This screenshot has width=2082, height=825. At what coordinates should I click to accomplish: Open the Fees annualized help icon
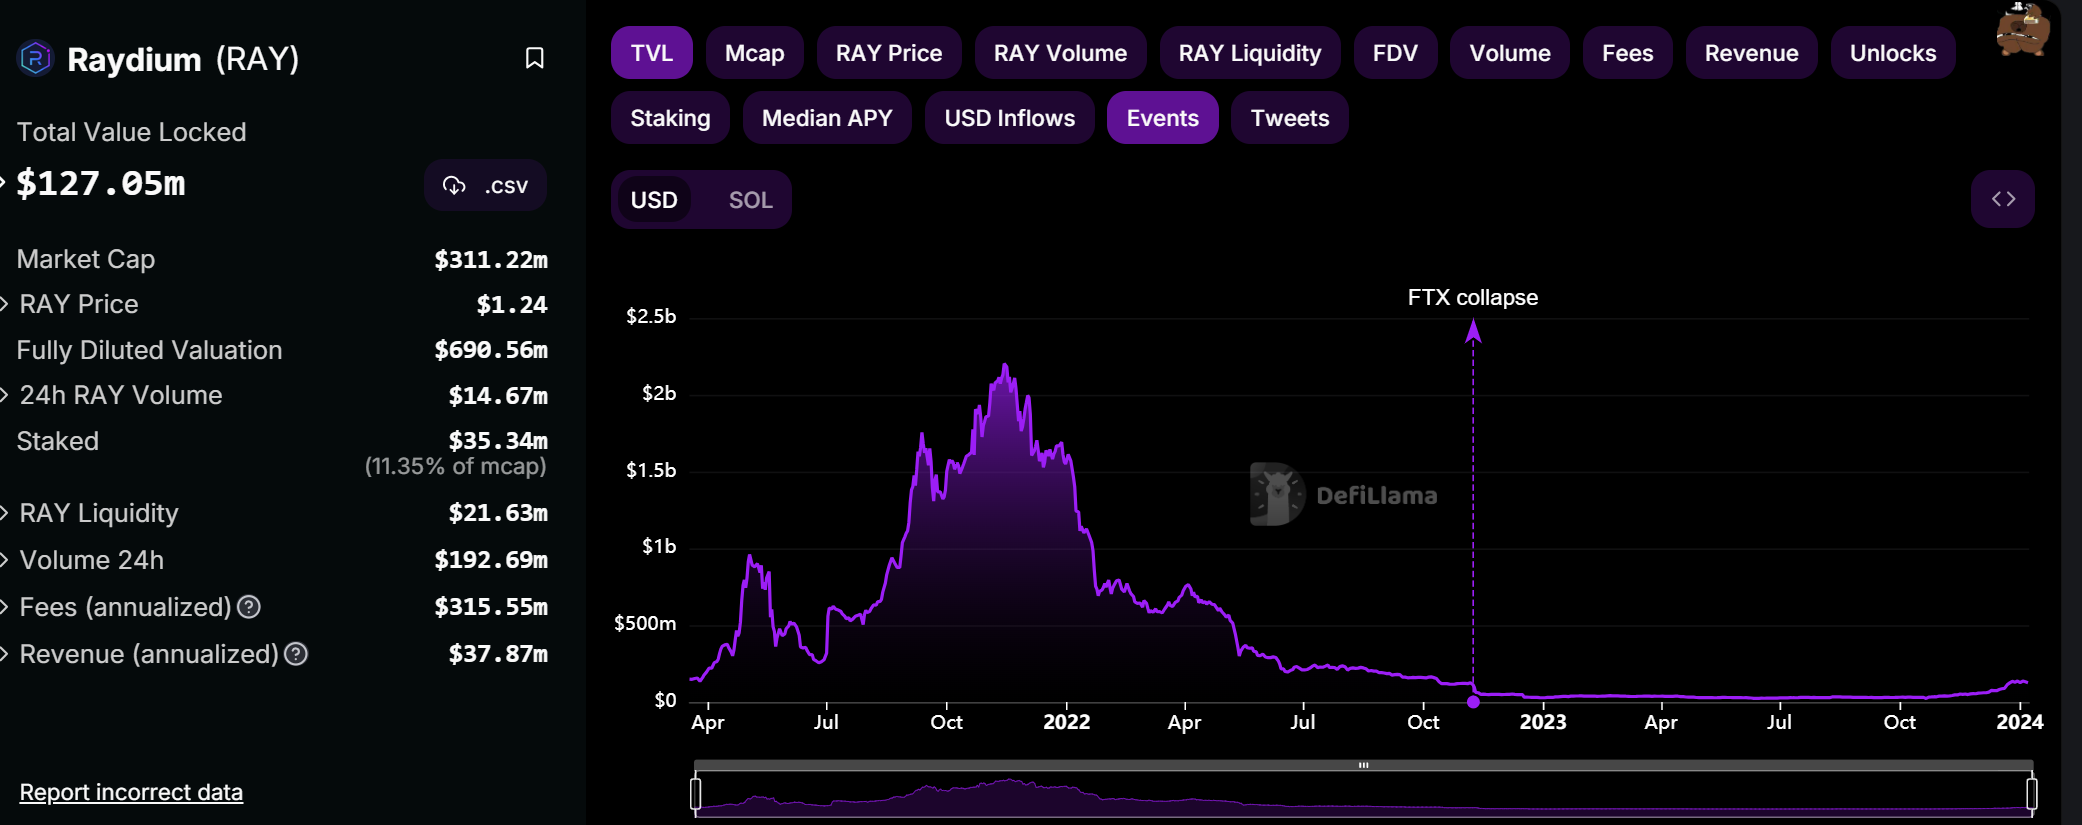[x=249, y=607]
